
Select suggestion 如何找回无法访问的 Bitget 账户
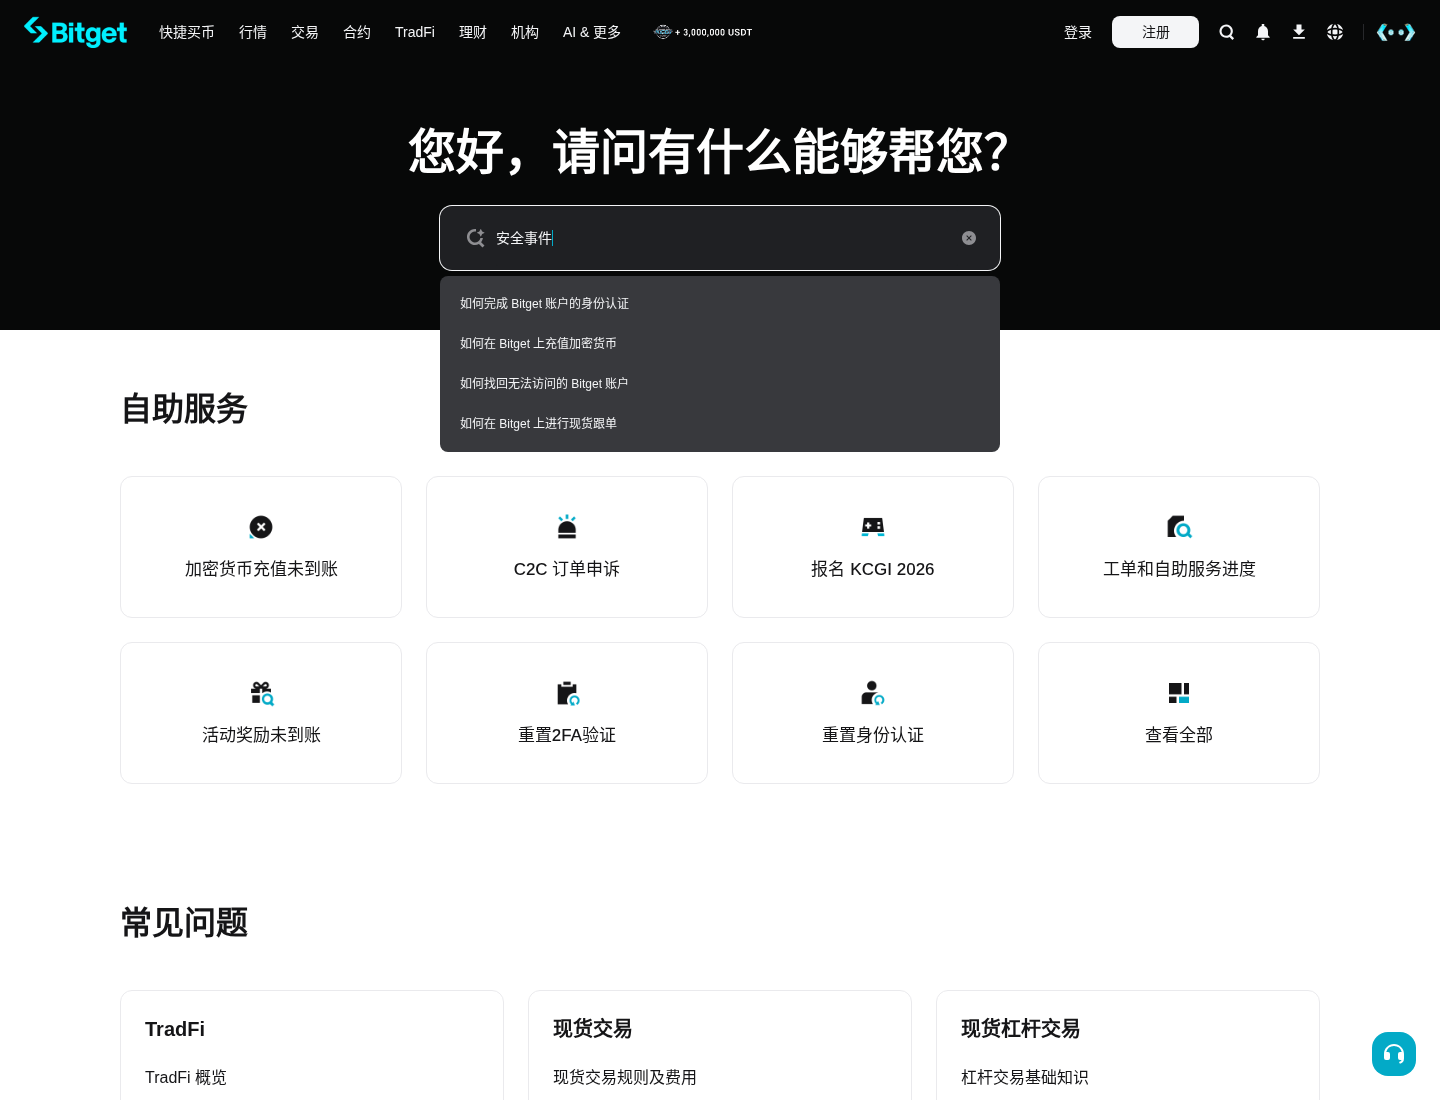pos(720,383)
